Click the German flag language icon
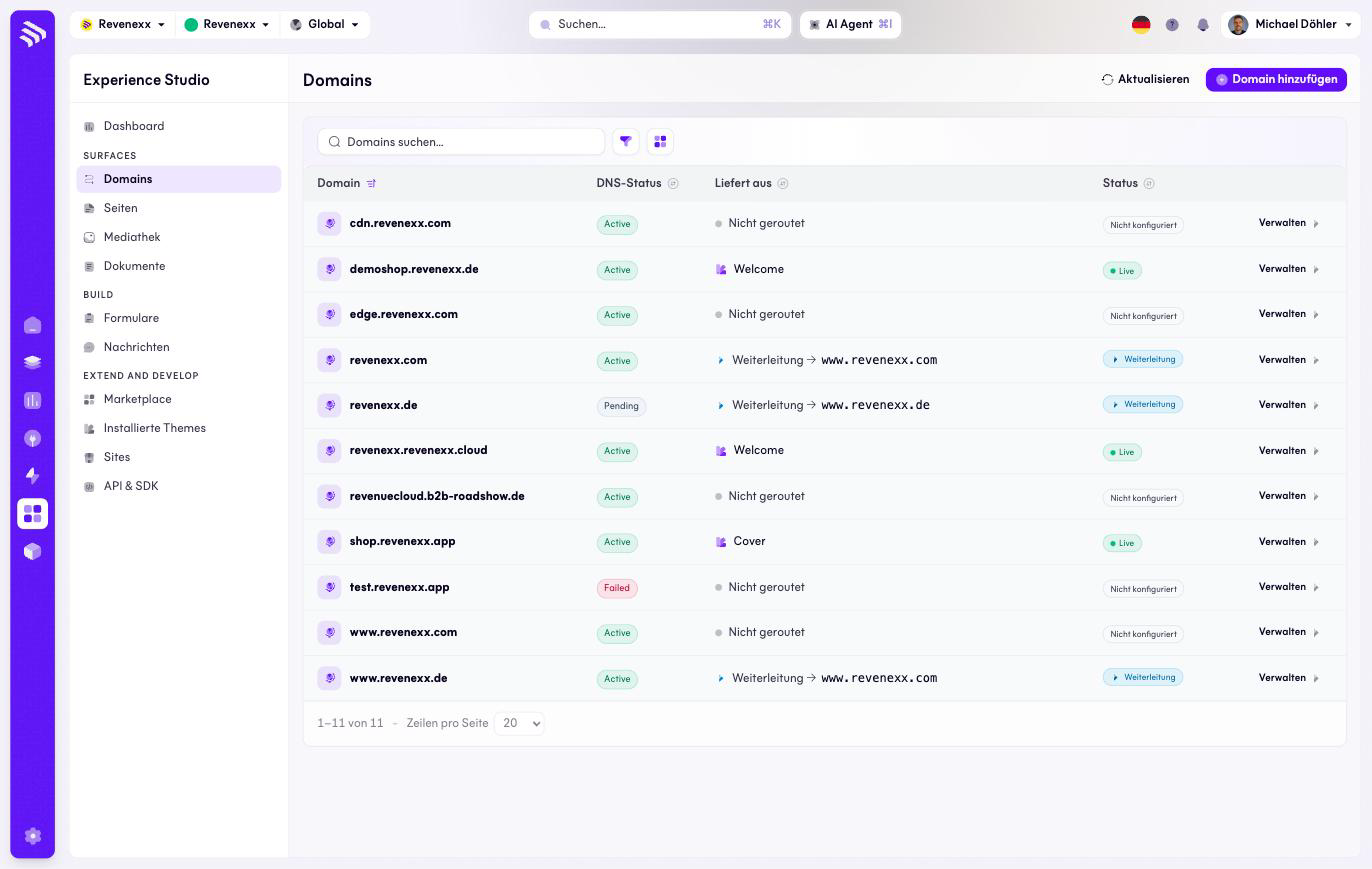 (1141, 25)
